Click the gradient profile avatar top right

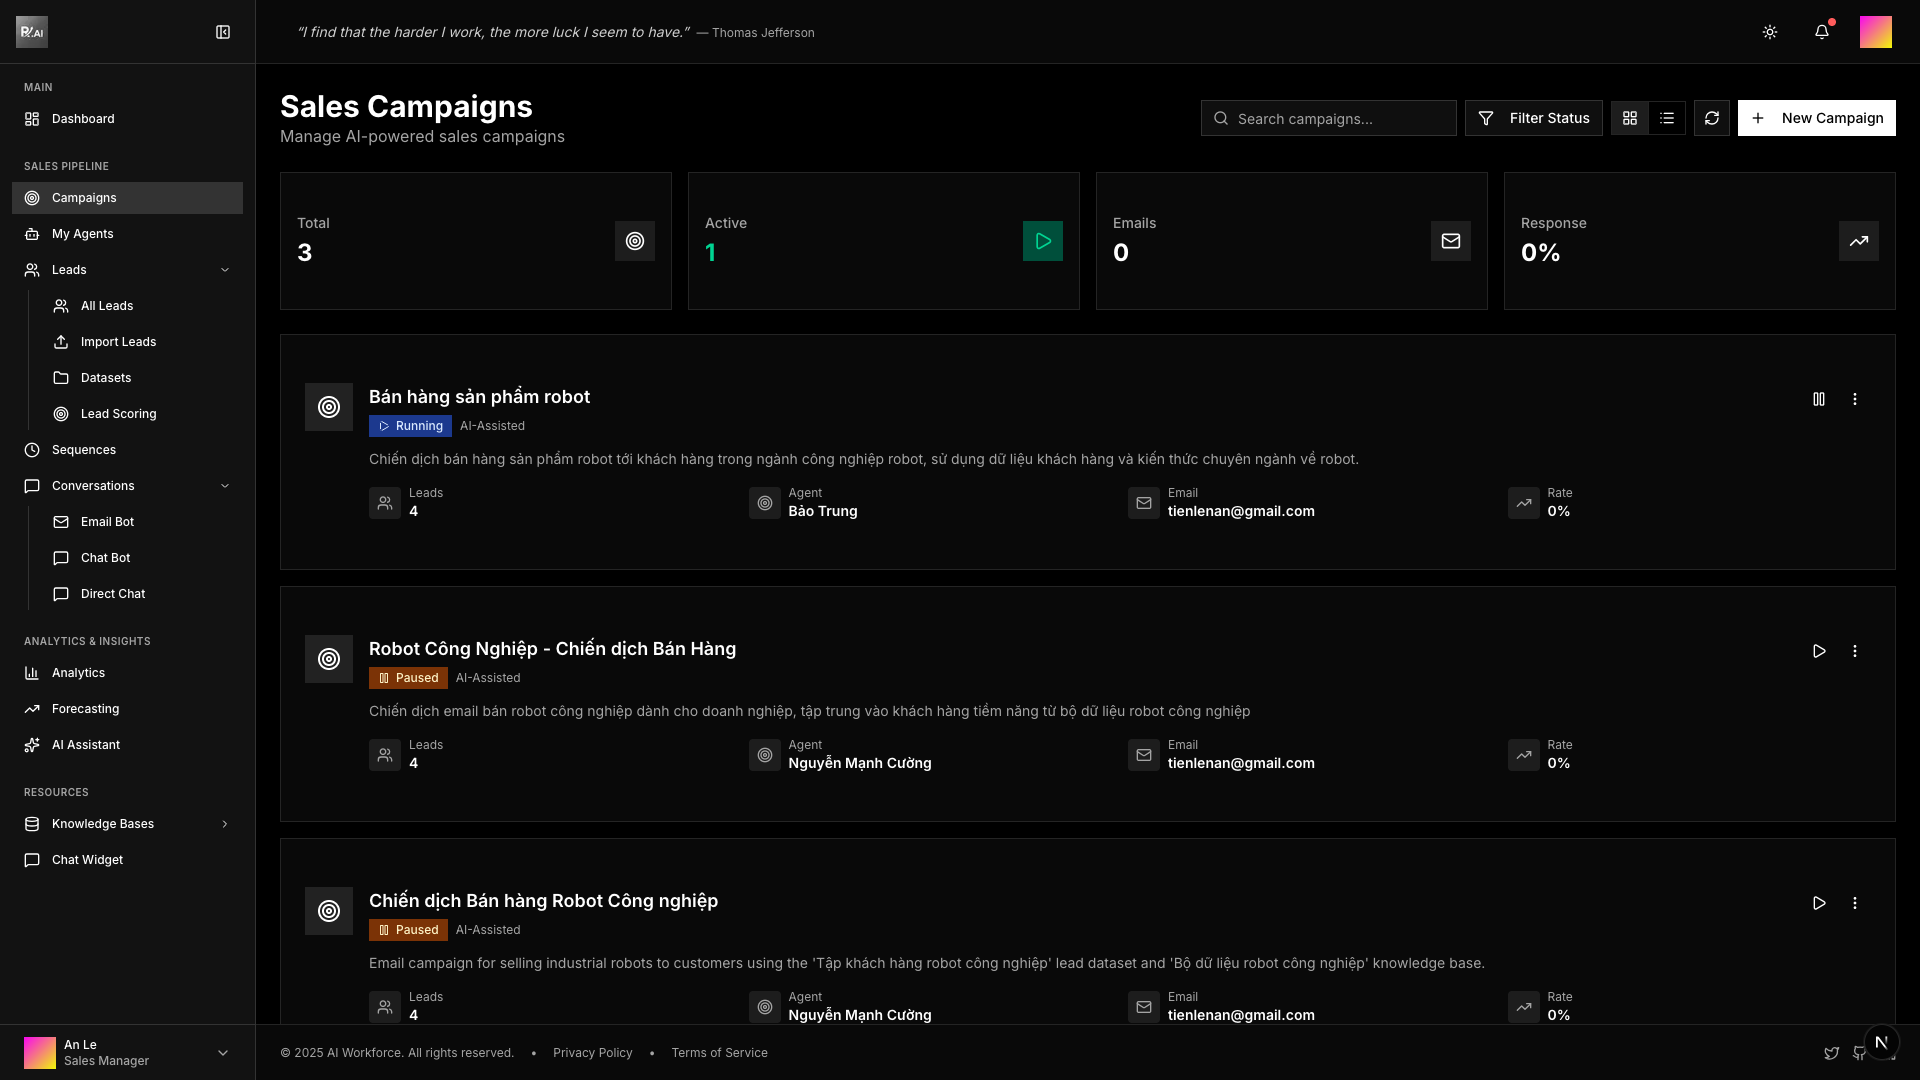(x=1876, y=32)
